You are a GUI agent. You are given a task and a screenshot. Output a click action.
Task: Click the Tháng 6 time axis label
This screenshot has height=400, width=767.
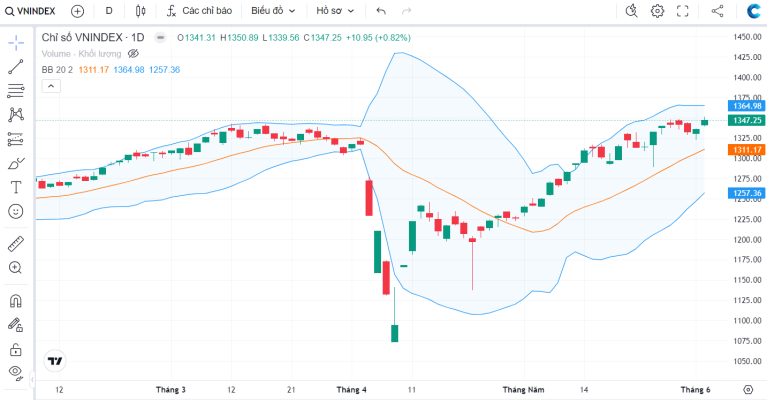coord(695,390)
